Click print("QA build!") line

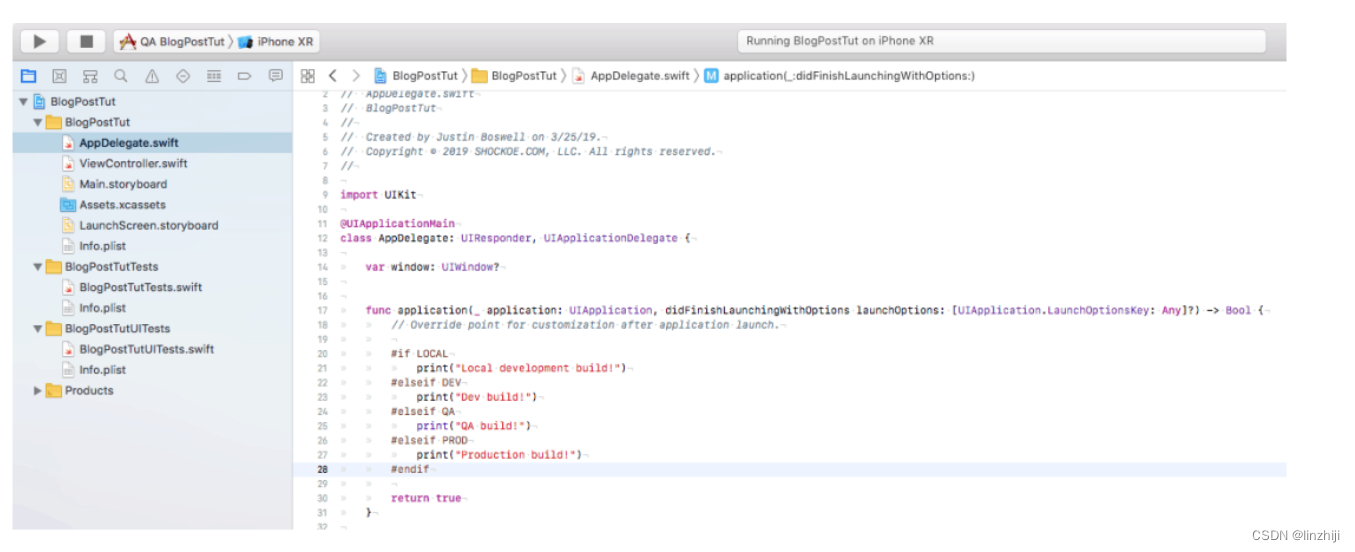[x=474, y=426]
